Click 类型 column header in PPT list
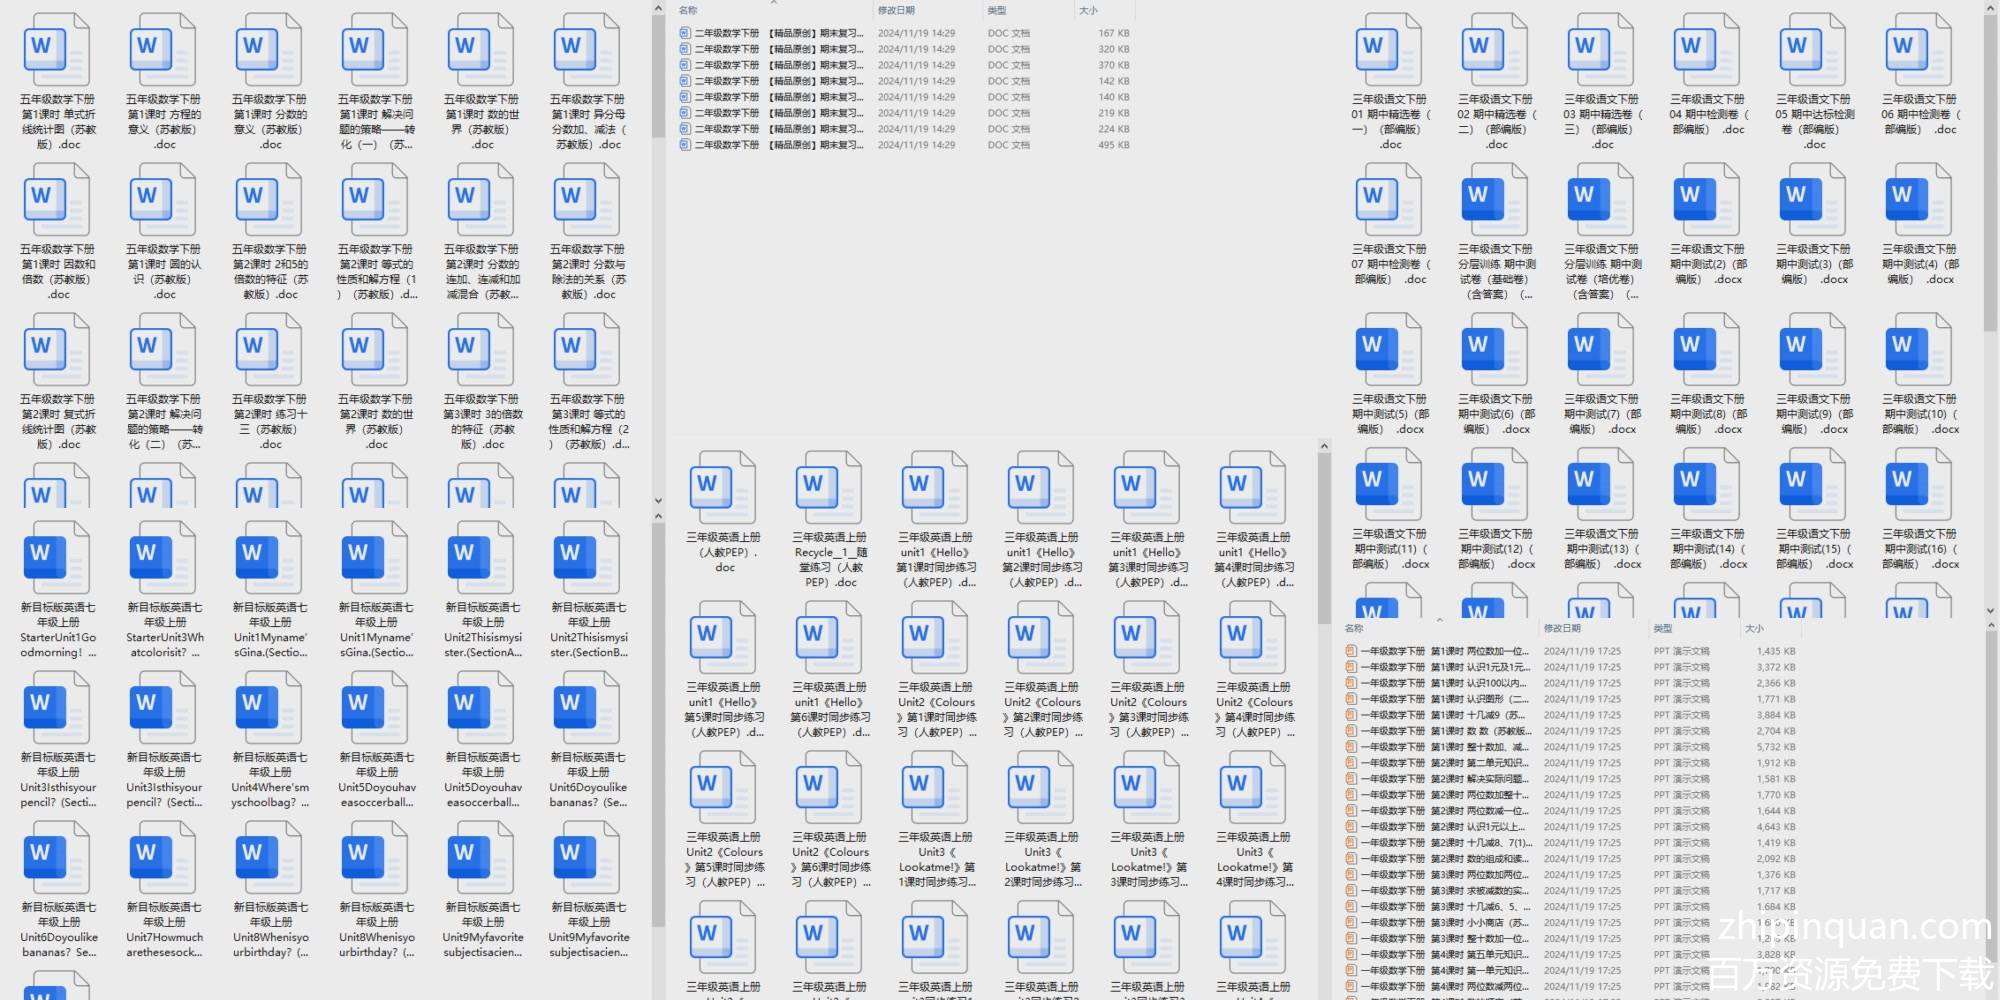Viewport: 2000px width, 1000px height. coord(1663,628)
